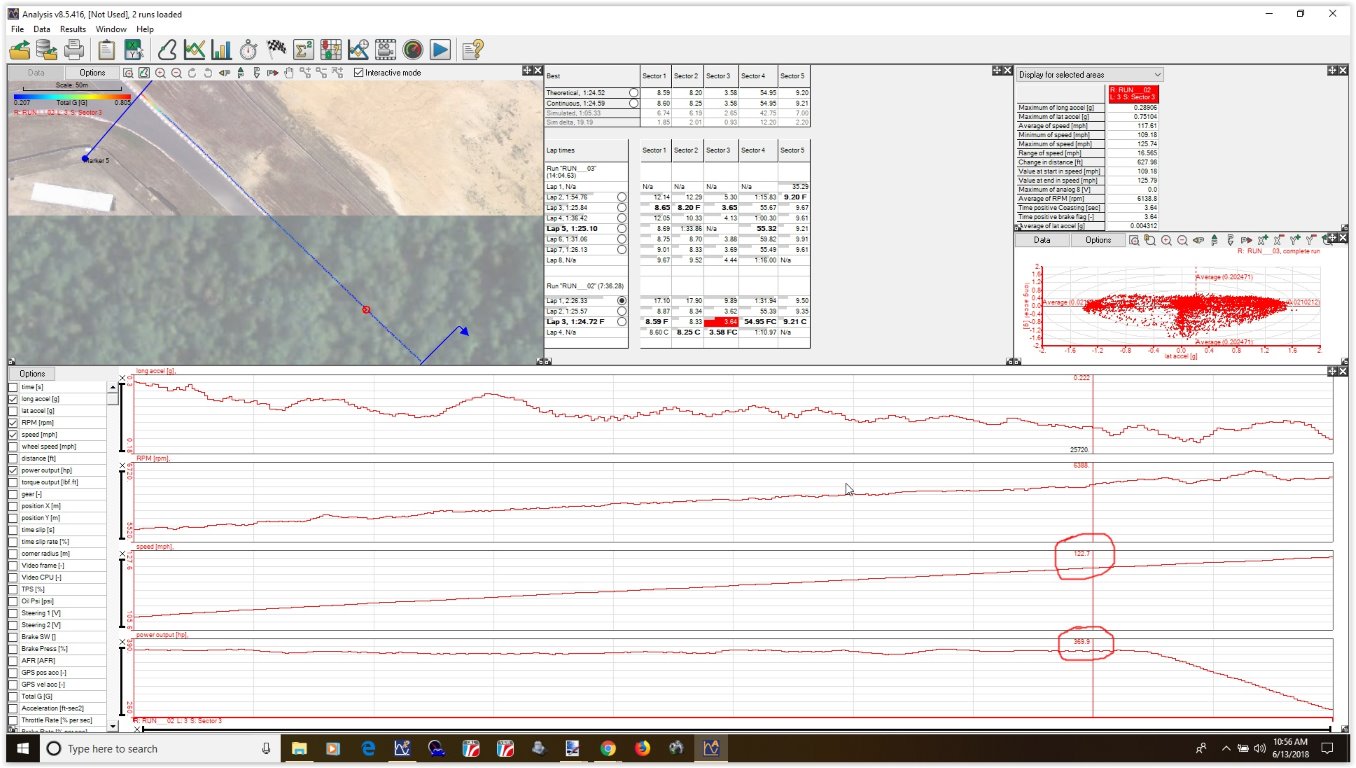The image size is (1356, 768).
Task: Click red marker on track map
Action: (x=366, y=310)
